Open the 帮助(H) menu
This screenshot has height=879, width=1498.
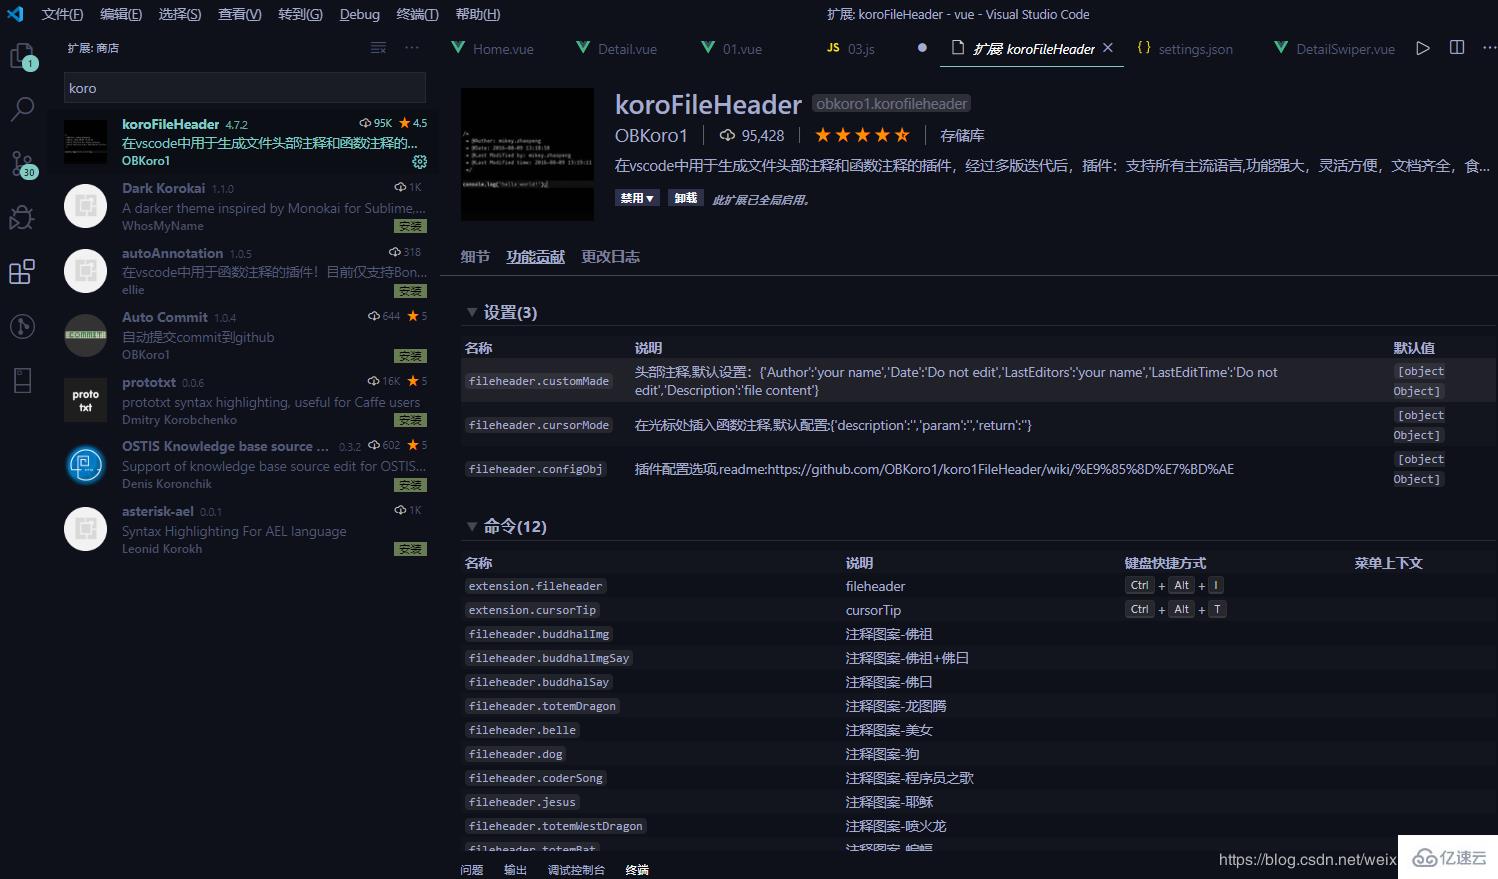(478, 14)
